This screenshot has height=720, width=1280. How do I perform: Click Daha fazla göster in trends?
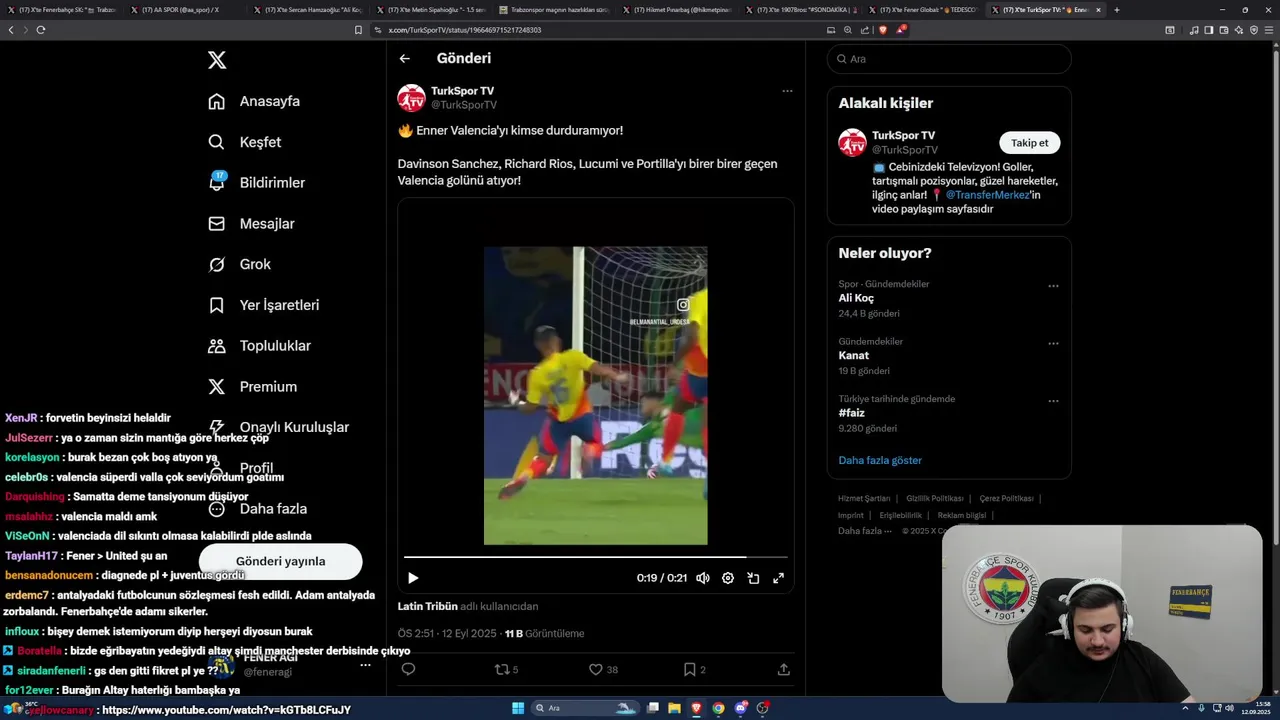tap(880, 460)
